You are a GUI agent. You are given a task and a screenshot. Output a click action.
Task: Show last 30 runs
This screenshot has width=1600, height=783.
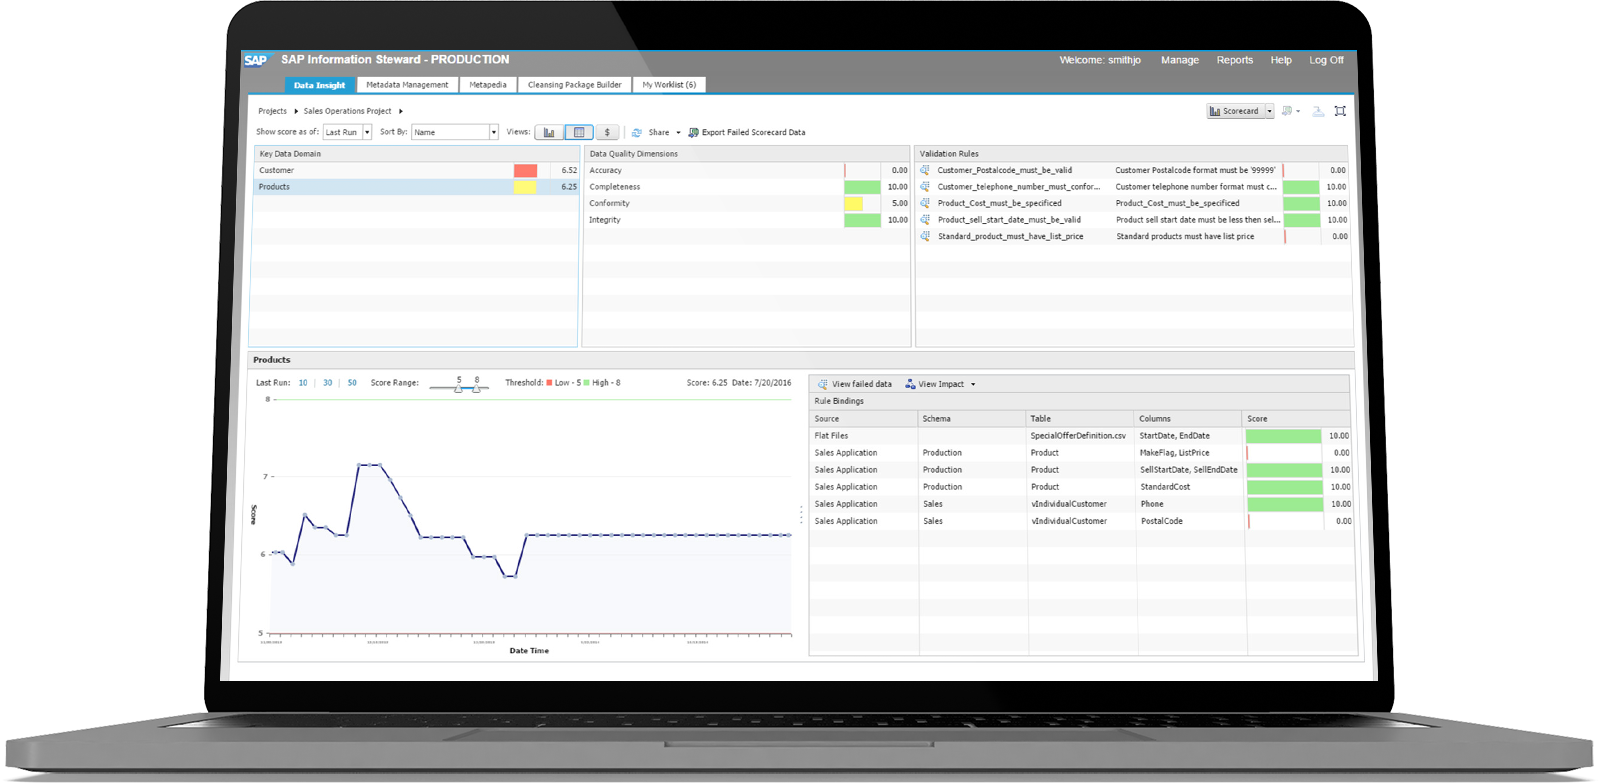point(327,383)
